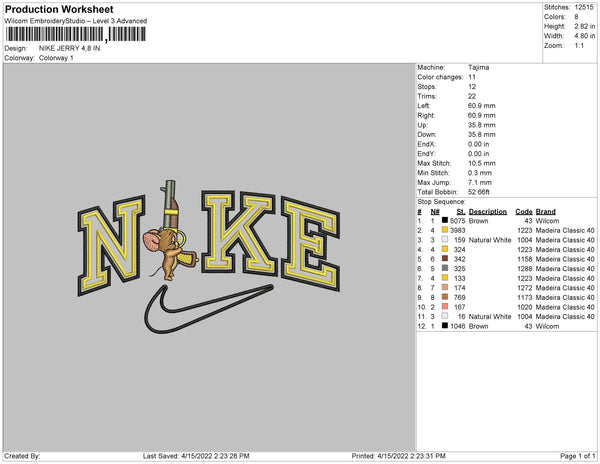Screen dimensions: 600x464
Task: Click the "Page 1 of 1" footer text
Action: [577, 456]
